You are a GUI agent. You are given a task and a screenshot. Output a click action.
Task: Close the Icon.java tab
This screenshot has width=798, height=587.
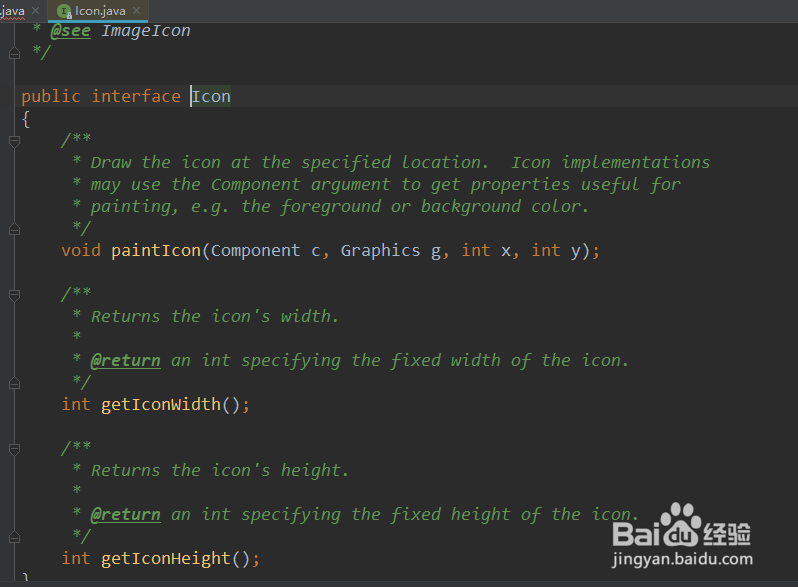coord(136,11)
